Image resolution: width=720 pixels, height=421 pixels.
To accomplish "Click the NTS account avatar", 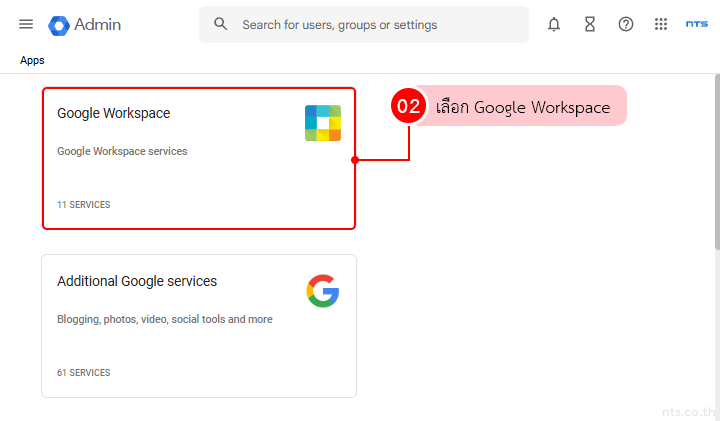I will pos(697,25).
